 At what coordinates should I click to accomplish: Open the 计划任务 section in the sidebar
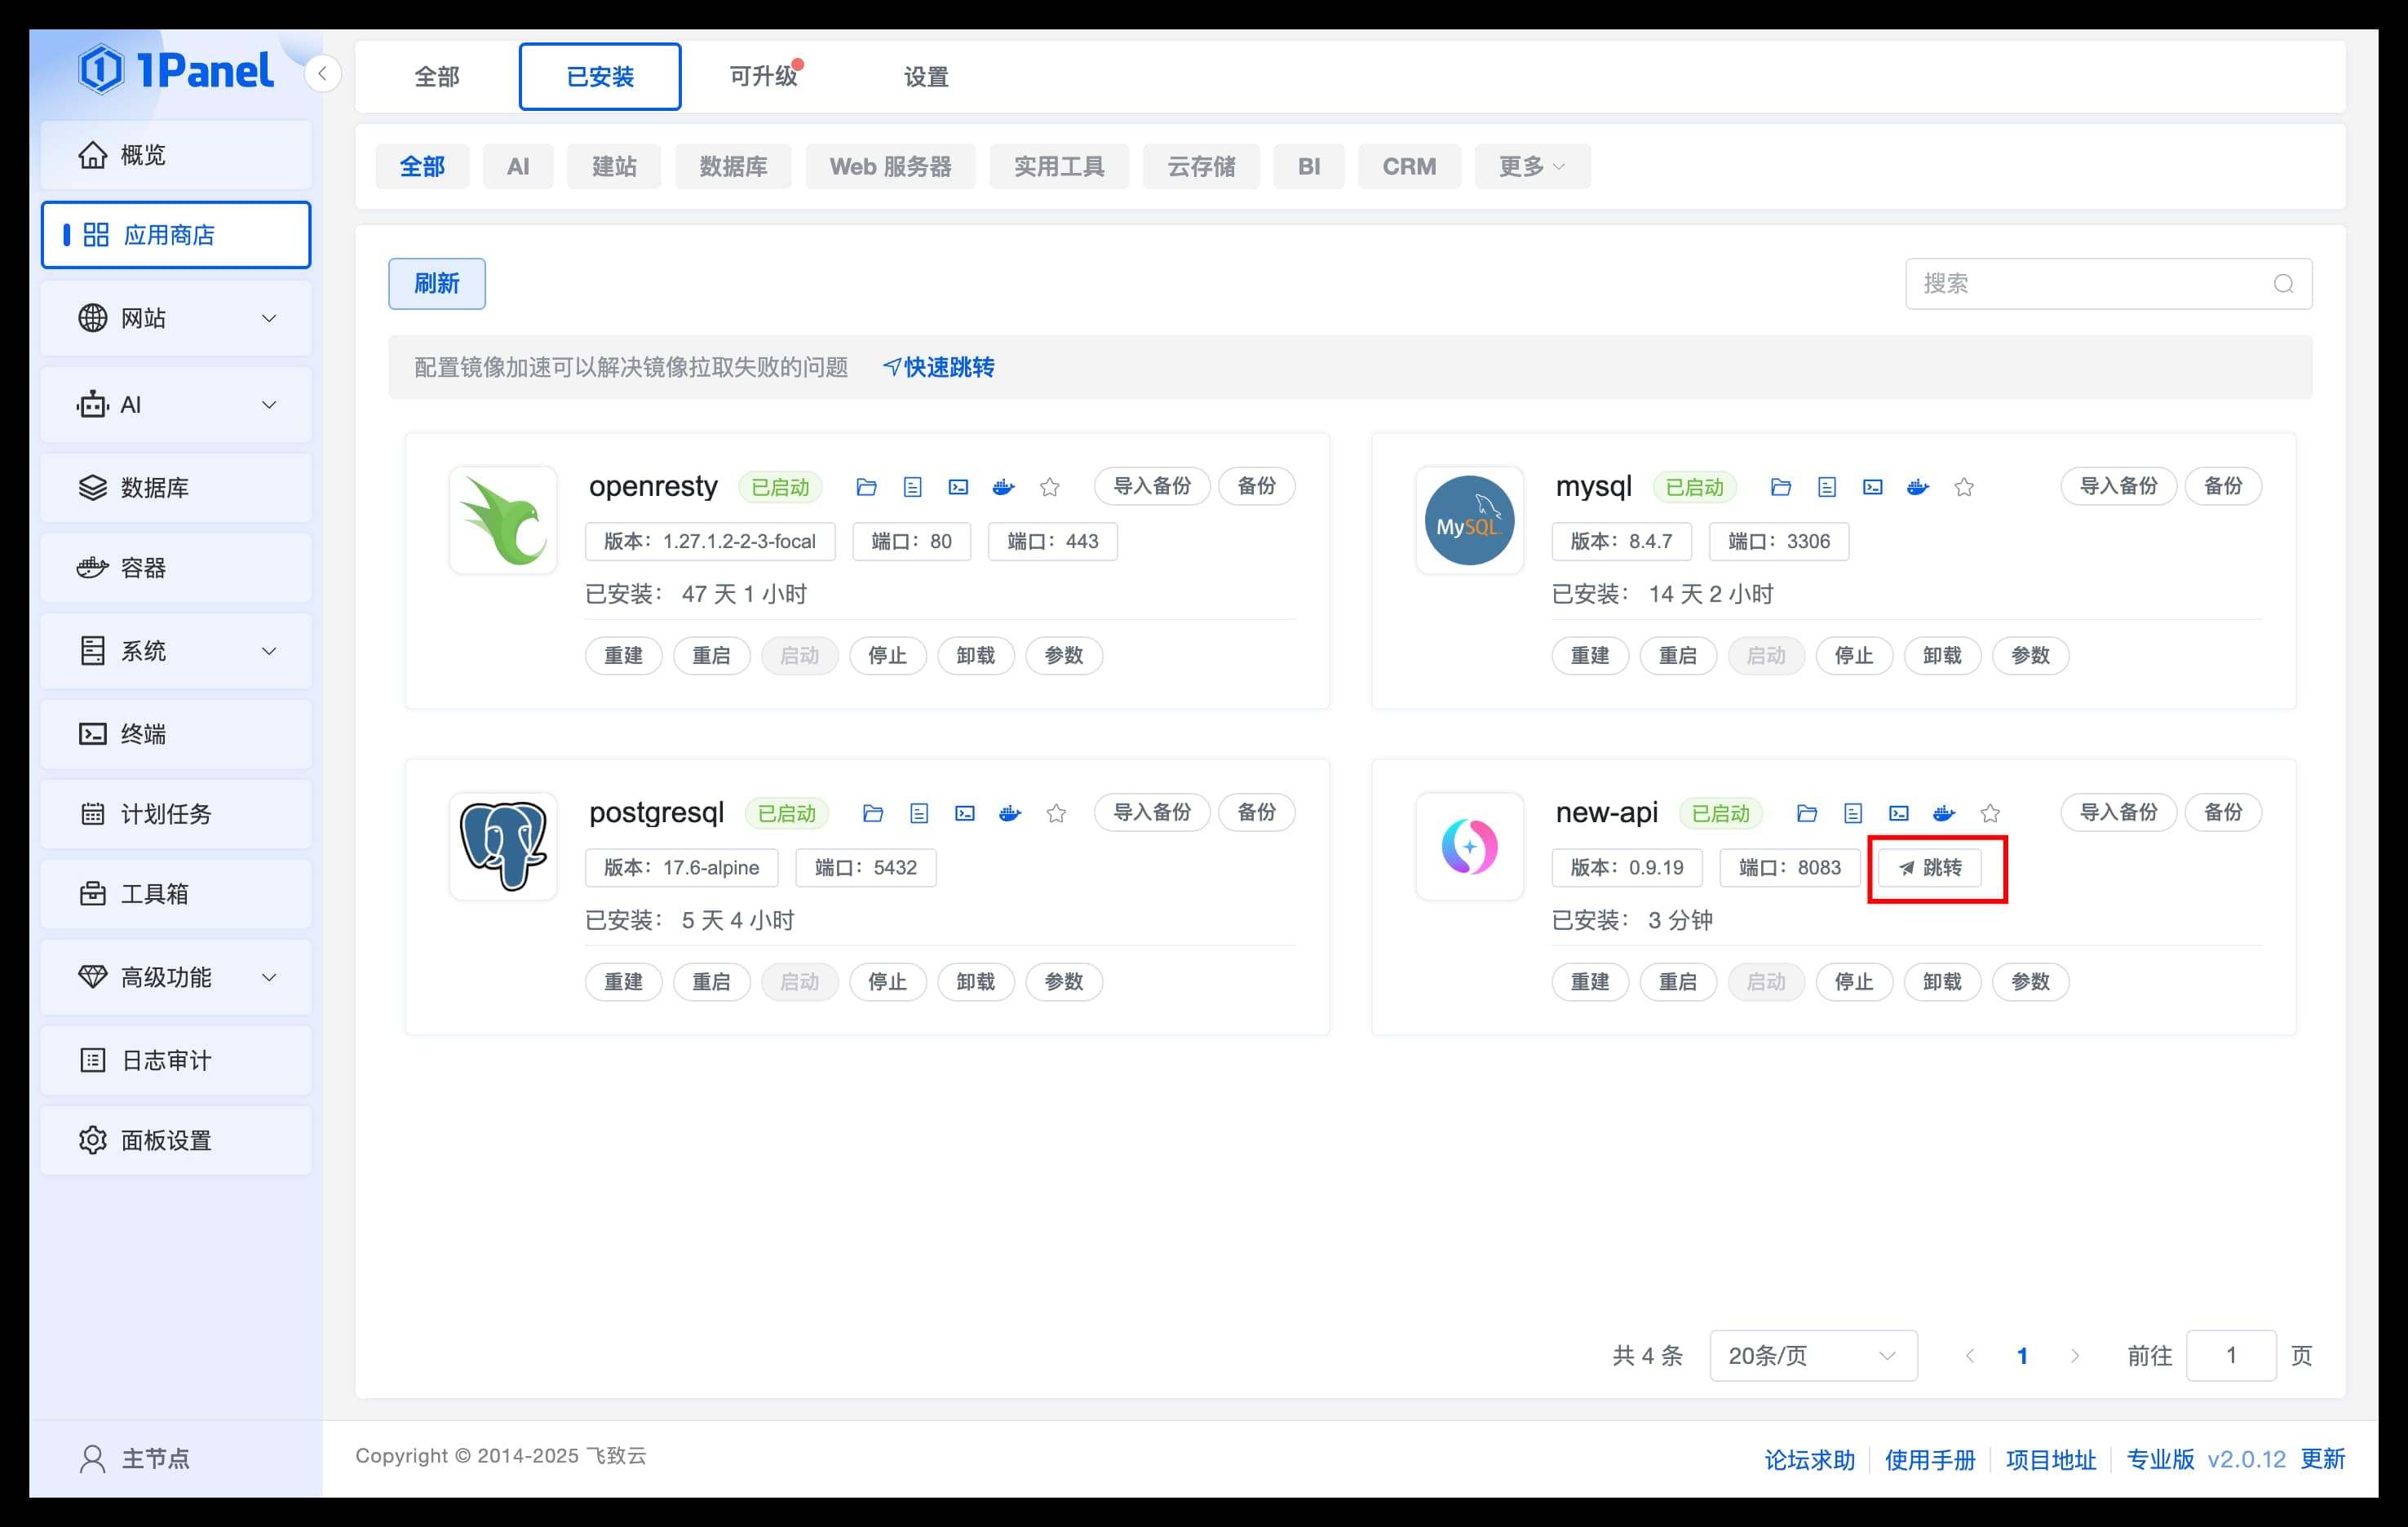point(176,814)
